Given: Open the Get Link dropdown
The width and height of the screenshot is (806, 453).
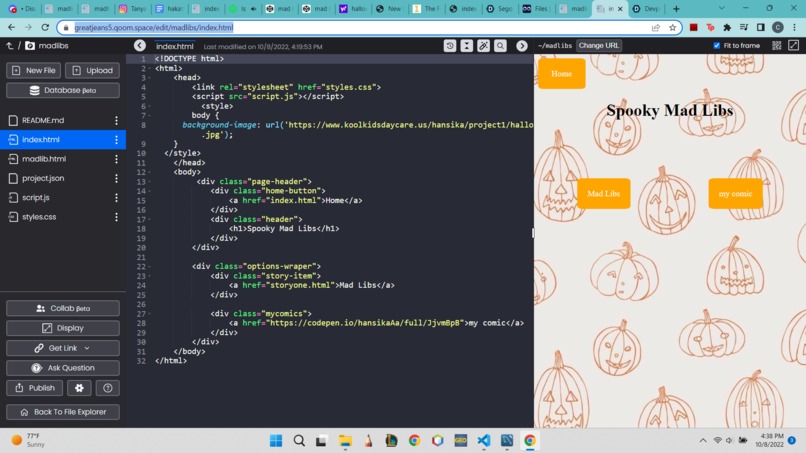Looking at the screenshot, I should click(63, 348).
